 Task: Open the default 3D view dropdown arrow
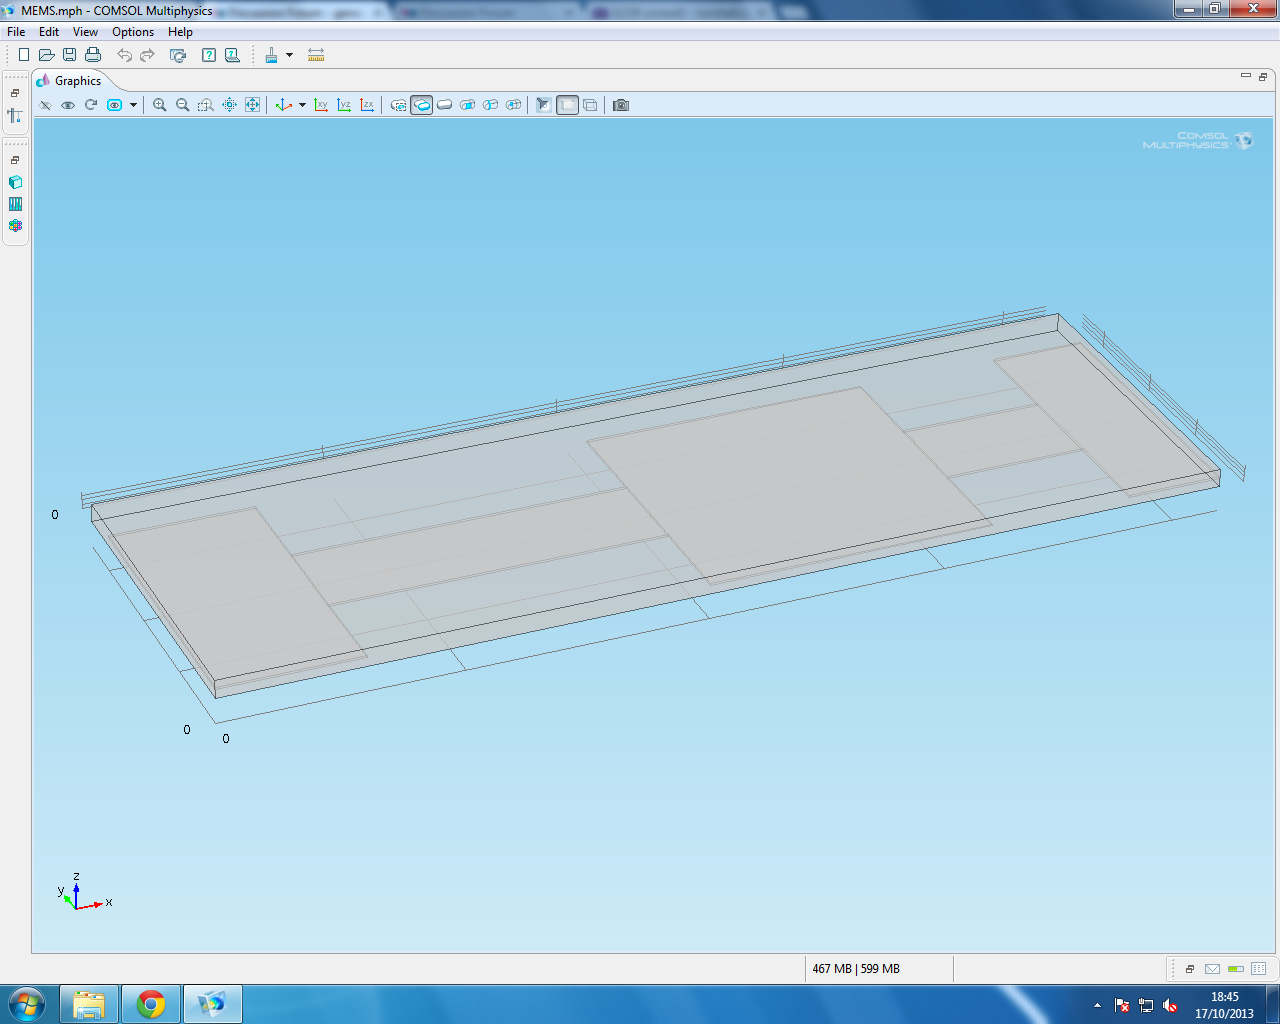tap(302, 105)
